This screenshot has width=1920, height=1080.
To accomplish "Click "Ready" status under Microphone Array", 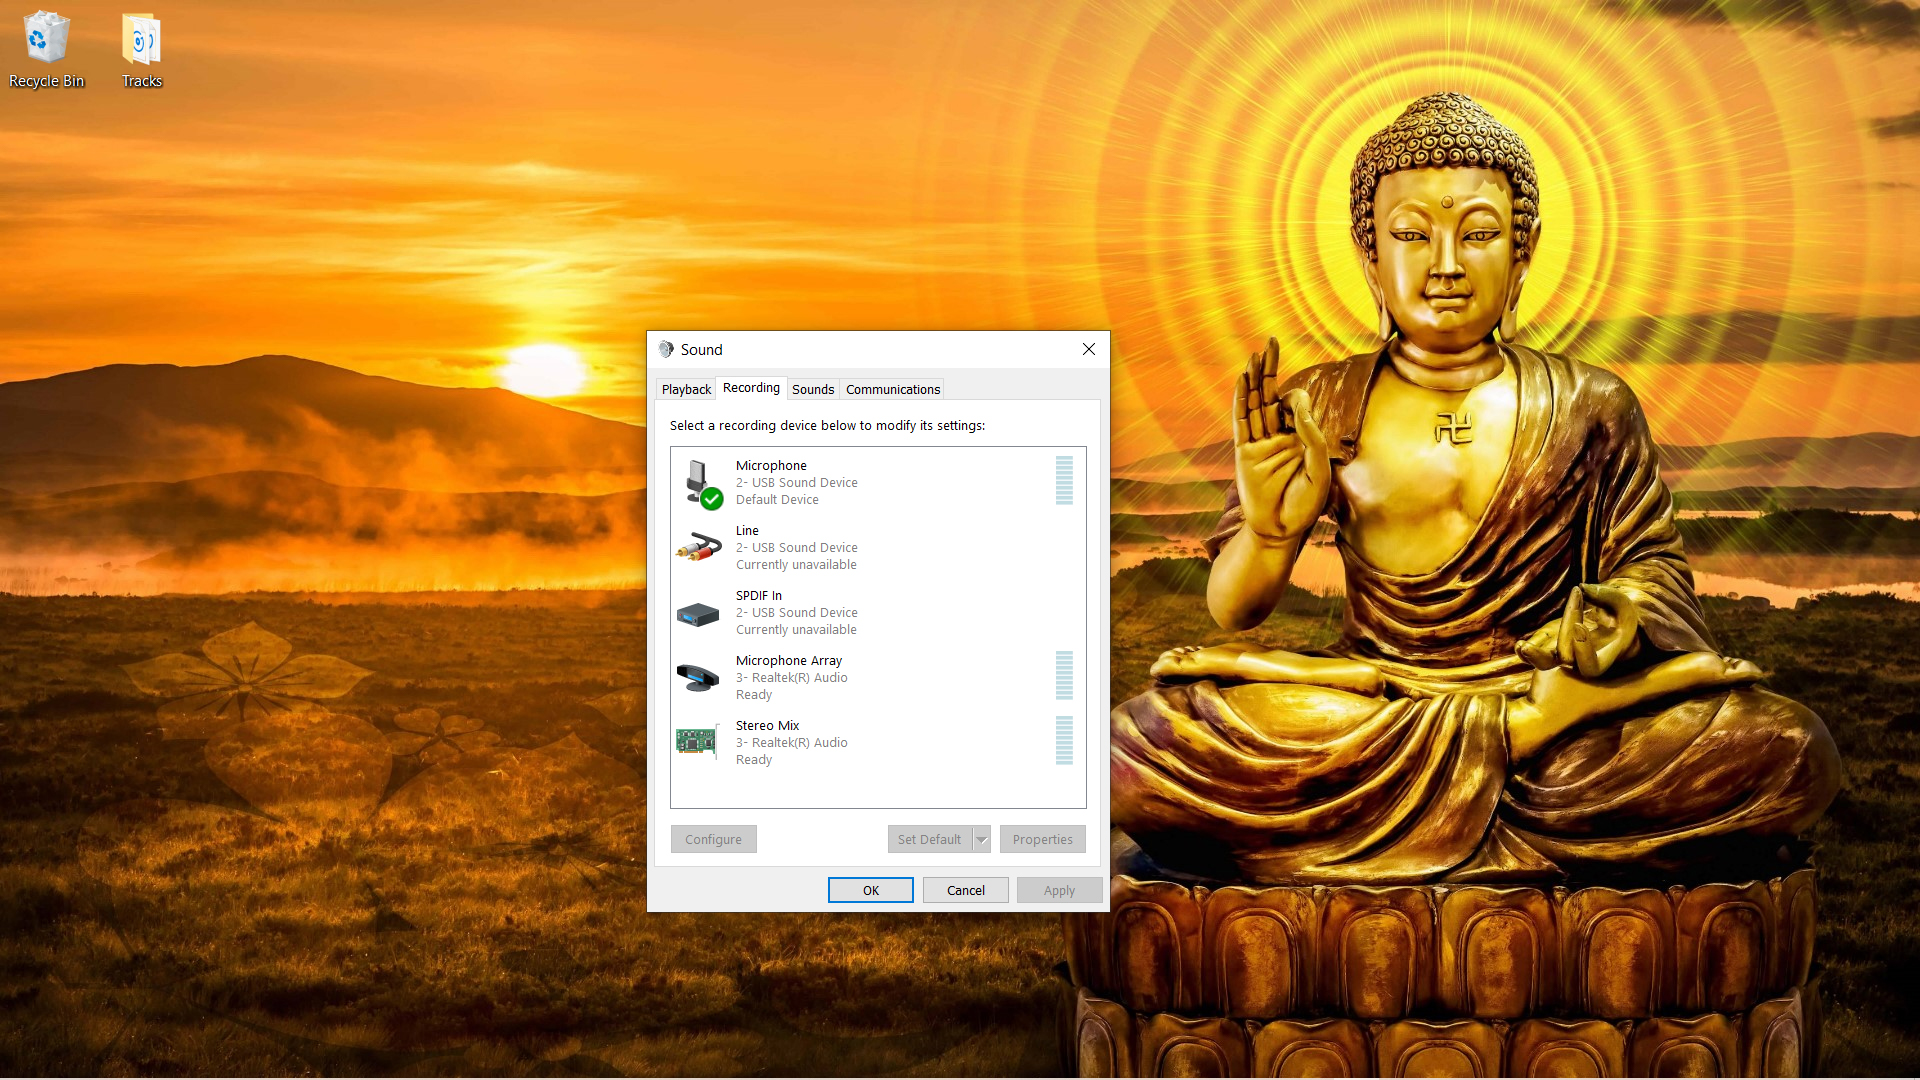I will pos(754,694).
